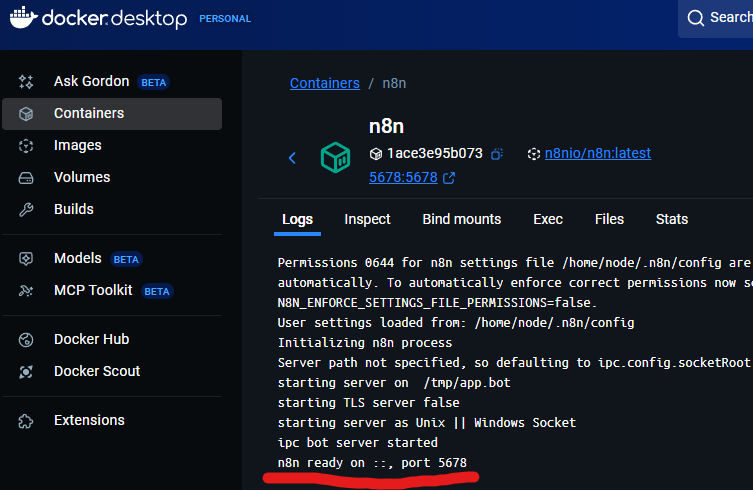Click the 'ipc bot server started' log line
Image resolution: width=753 pixels, height=491 pixels.
(x=358, y=442)
